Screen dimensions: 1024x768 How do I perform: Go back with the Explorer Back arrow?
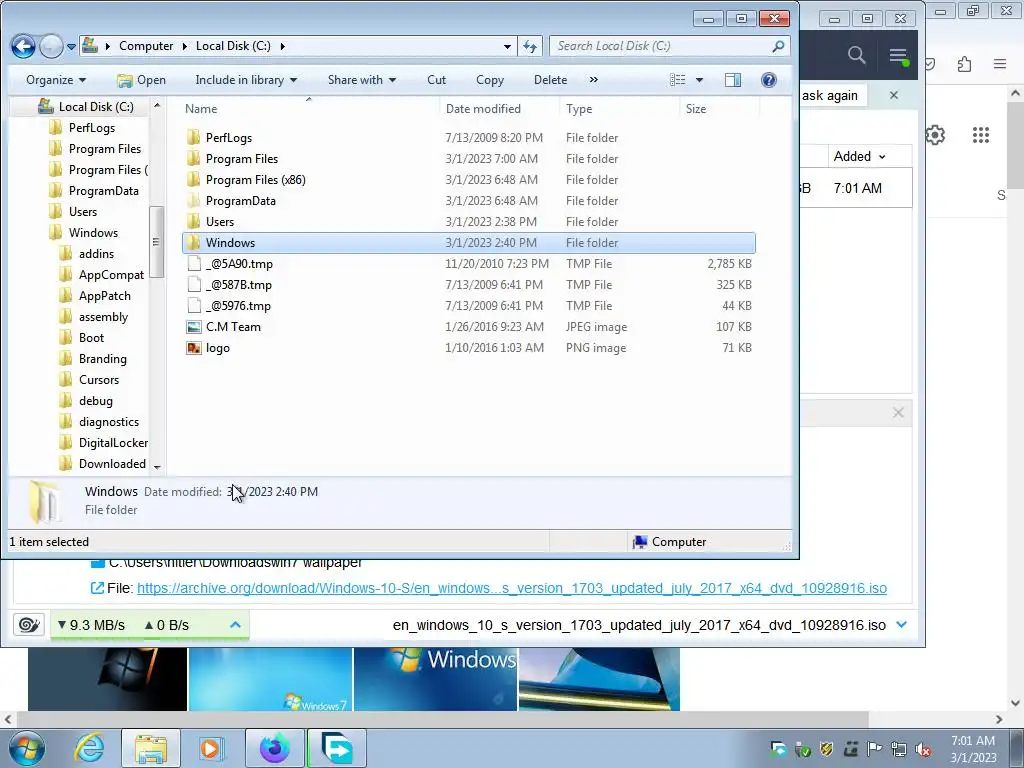23,46
